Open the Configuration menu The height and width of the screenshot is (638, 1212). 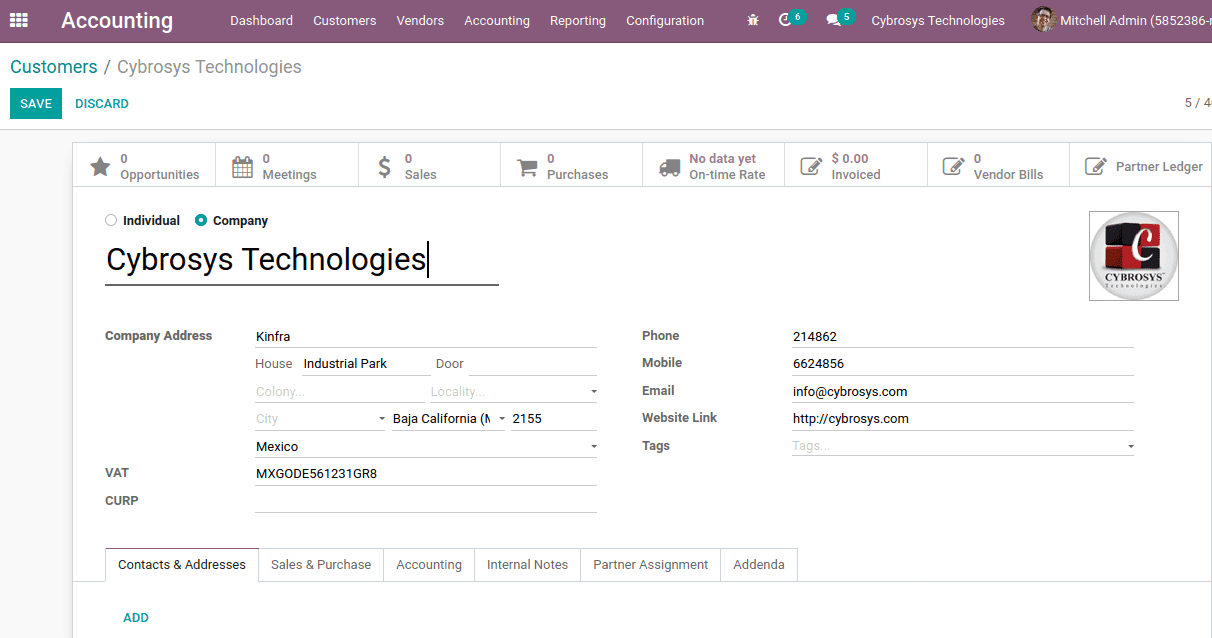[665, 20]
